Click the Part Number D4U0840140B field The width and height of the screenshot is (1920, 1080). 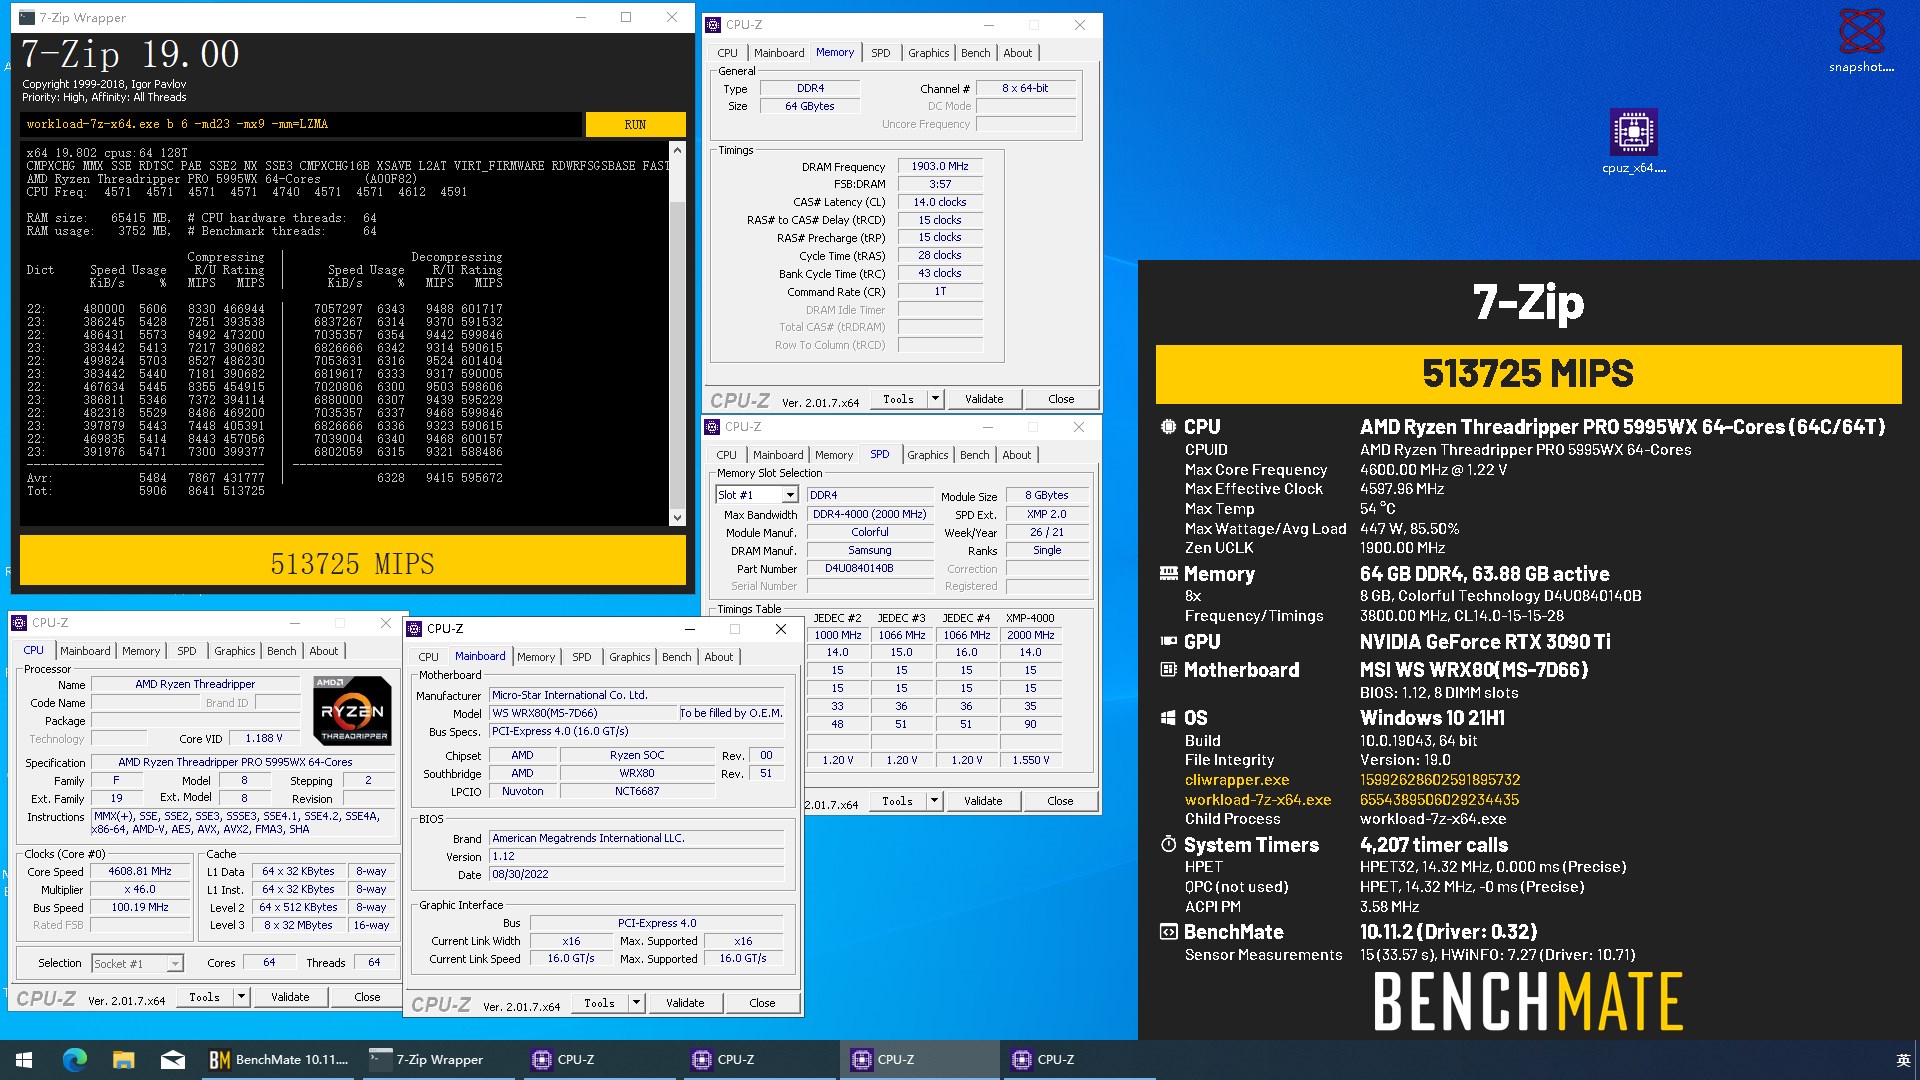(x=869, y=568)
